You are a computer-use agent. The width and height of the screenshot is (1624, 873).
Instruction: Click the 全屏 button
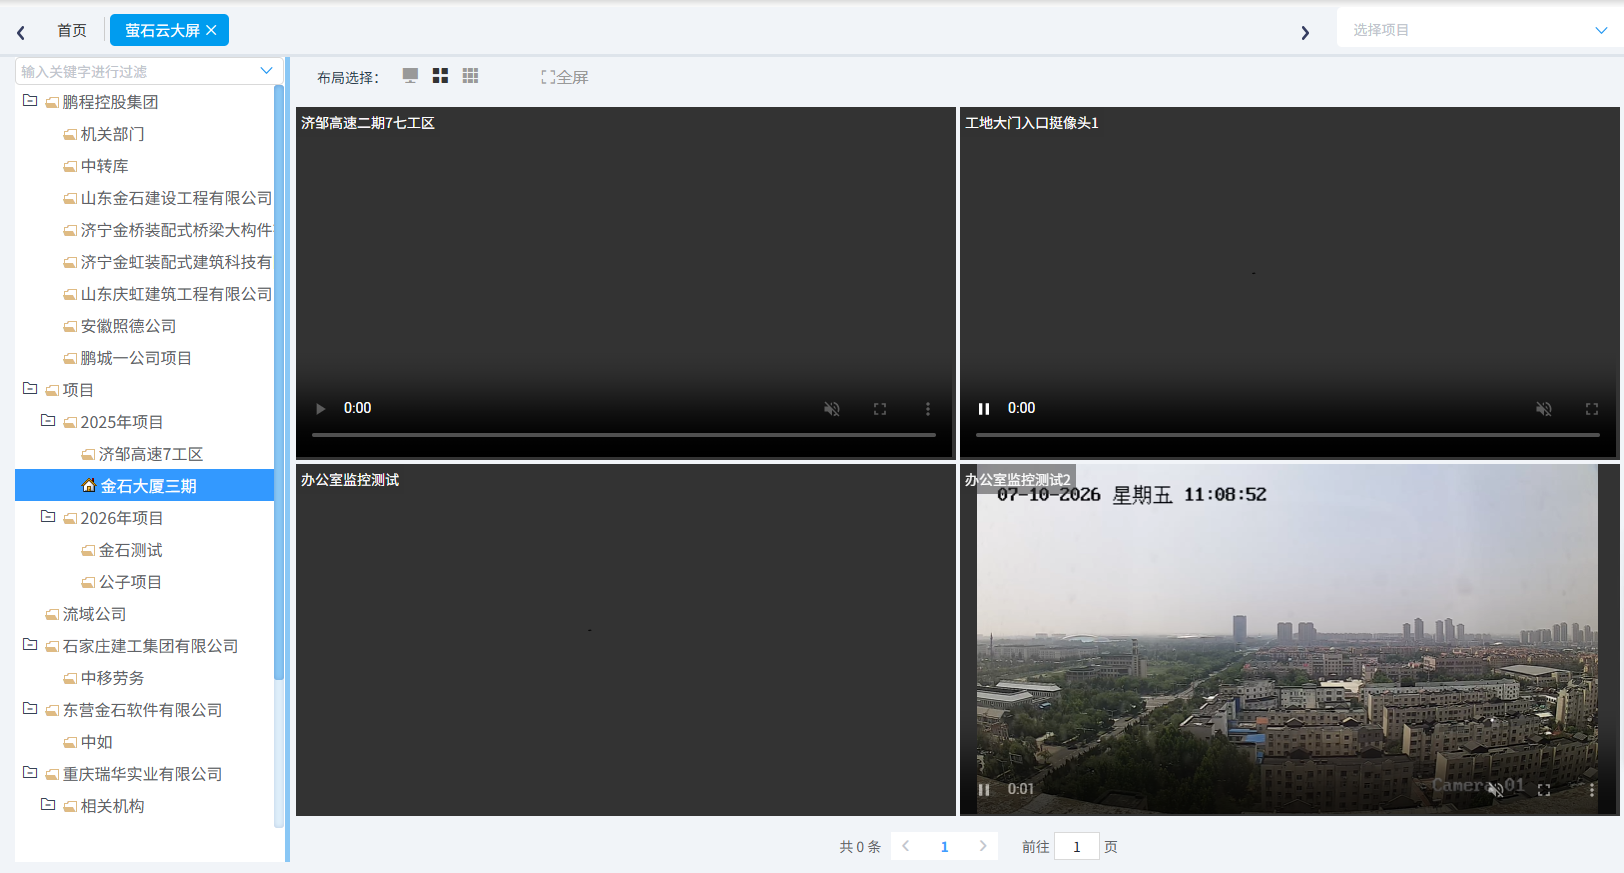point(565,77)
